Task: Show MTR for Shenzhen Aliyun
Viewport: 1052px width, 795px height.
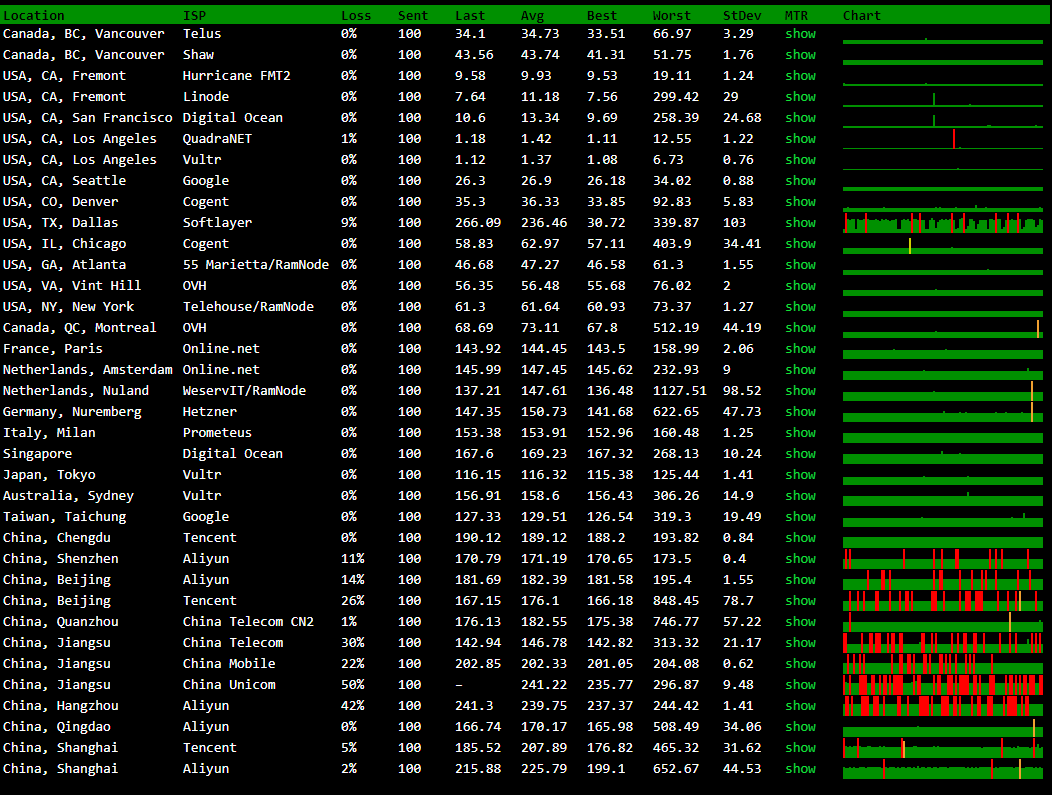Action: (800, 559)
